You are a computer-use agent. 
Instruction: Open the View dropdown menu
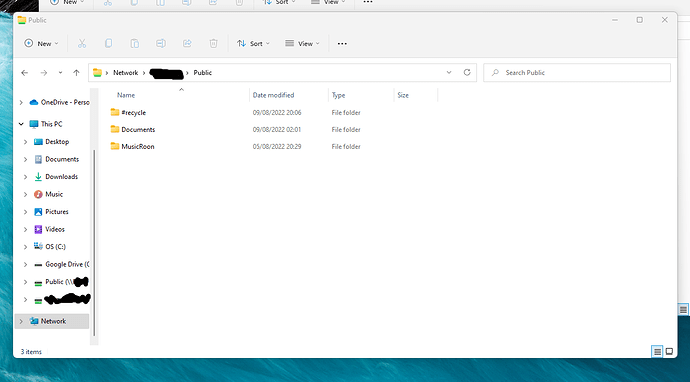tap(302, 43)
